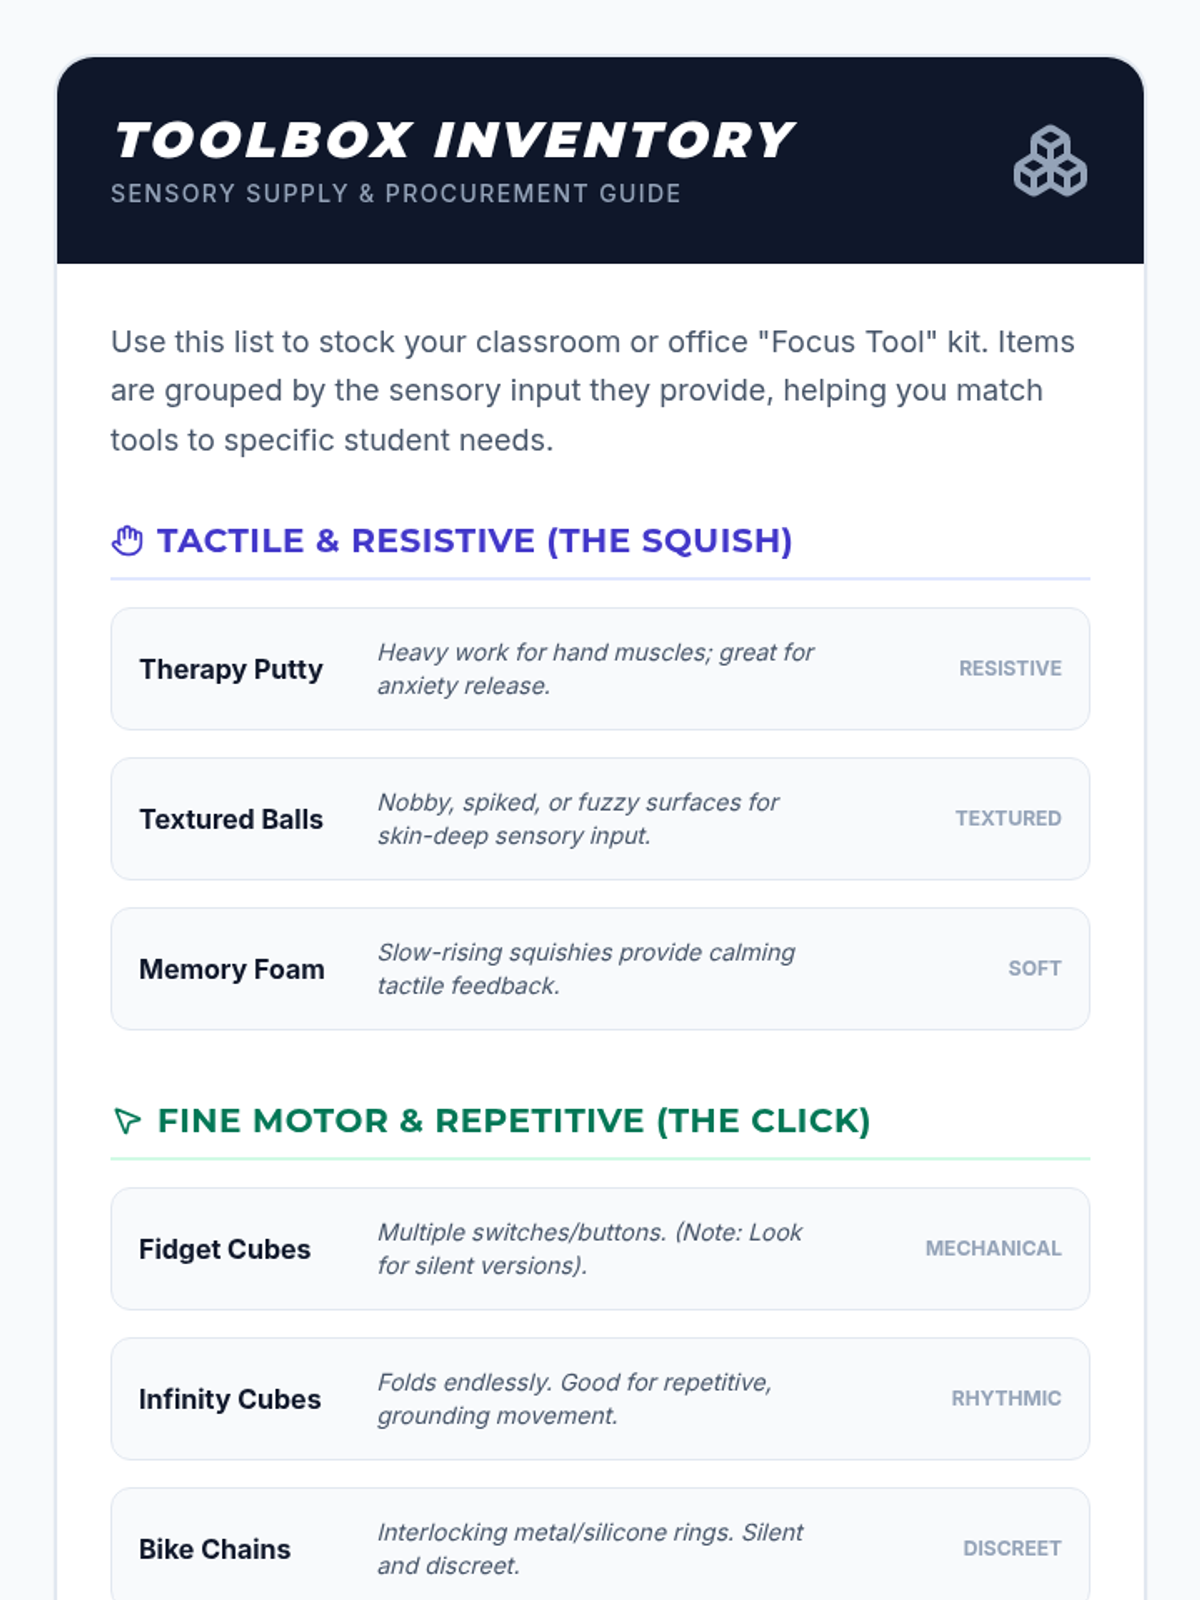This screenshot has height=1600, width=1200.
Task: Select the Textured Balls item name
Action: [231, 819]
